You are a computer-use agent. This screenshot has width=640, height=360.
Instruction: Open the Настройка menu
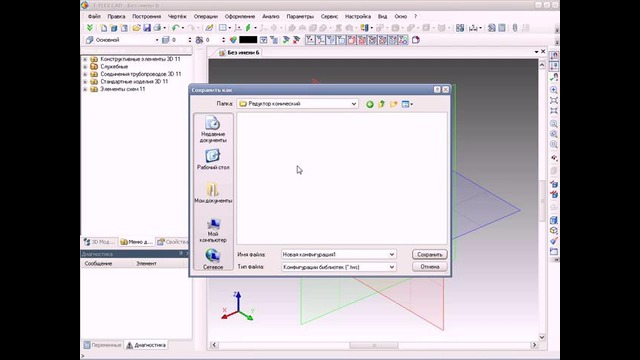[358, 16]
